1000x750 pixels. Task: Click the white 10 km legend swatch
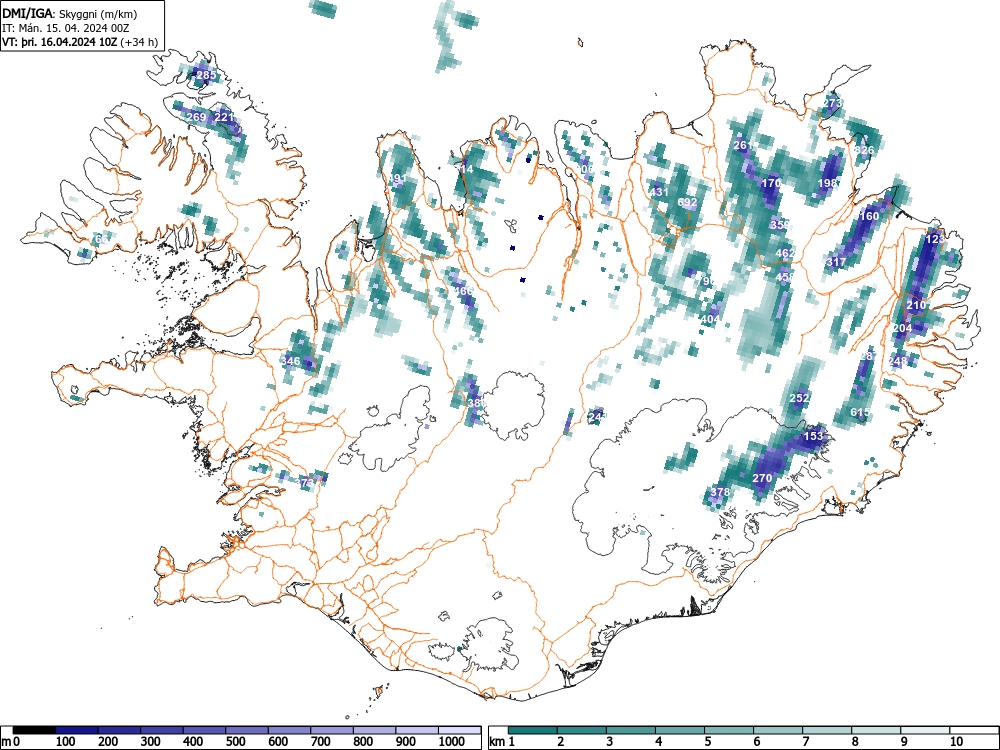coord(974,730)
